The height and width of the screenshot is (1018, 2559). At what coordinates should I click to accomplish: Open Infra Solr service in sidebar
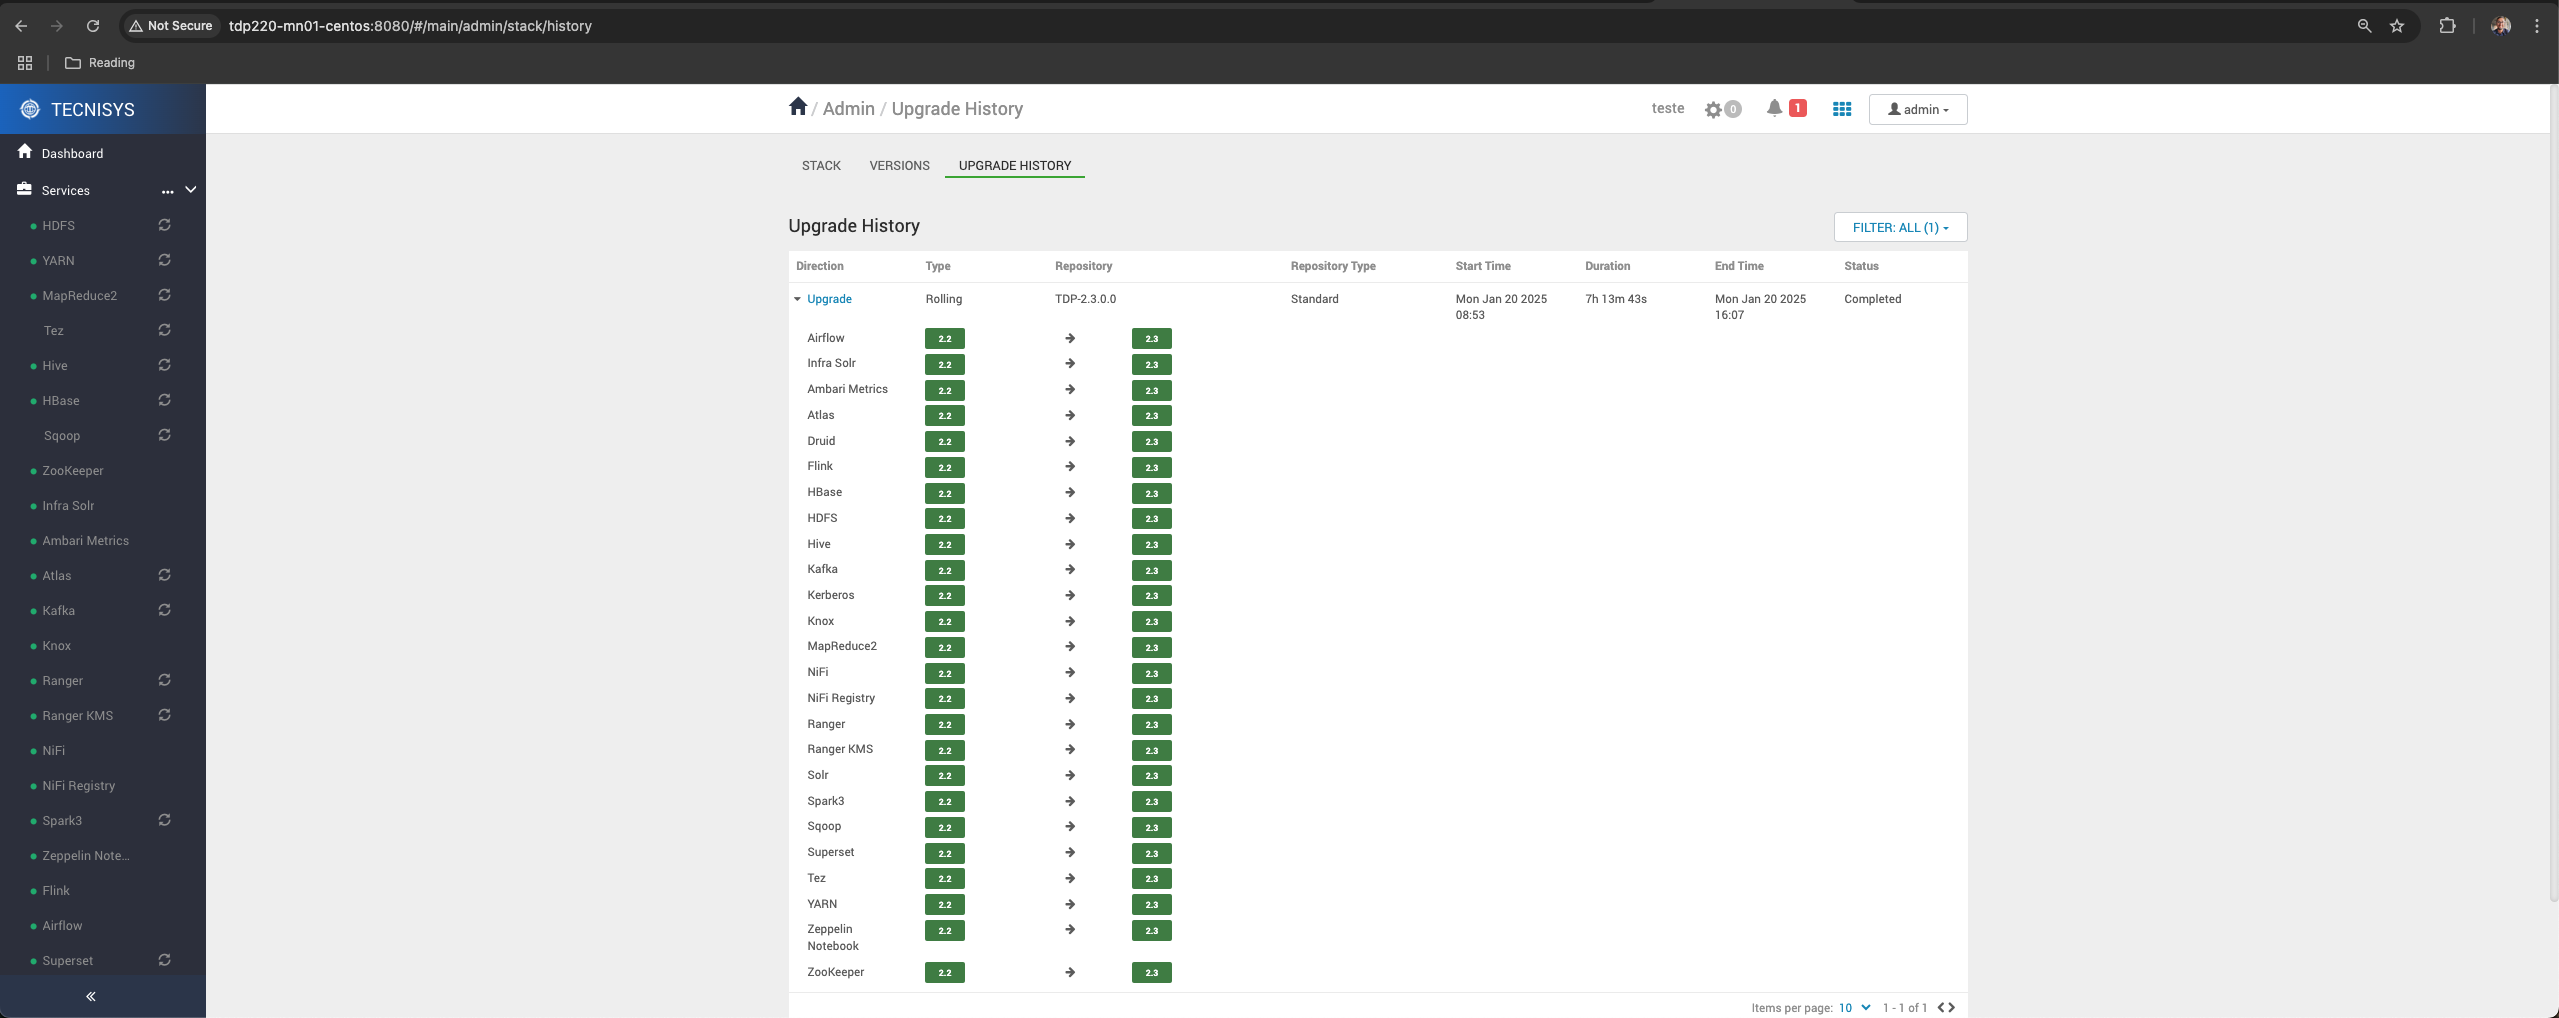(68, 505)
